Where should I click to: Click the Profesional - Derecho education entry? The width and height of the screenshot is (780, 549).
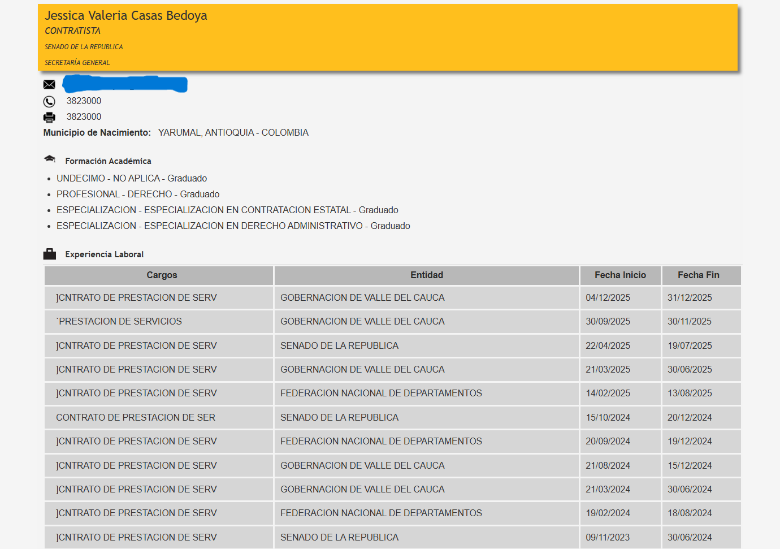(x=137, y=194)
